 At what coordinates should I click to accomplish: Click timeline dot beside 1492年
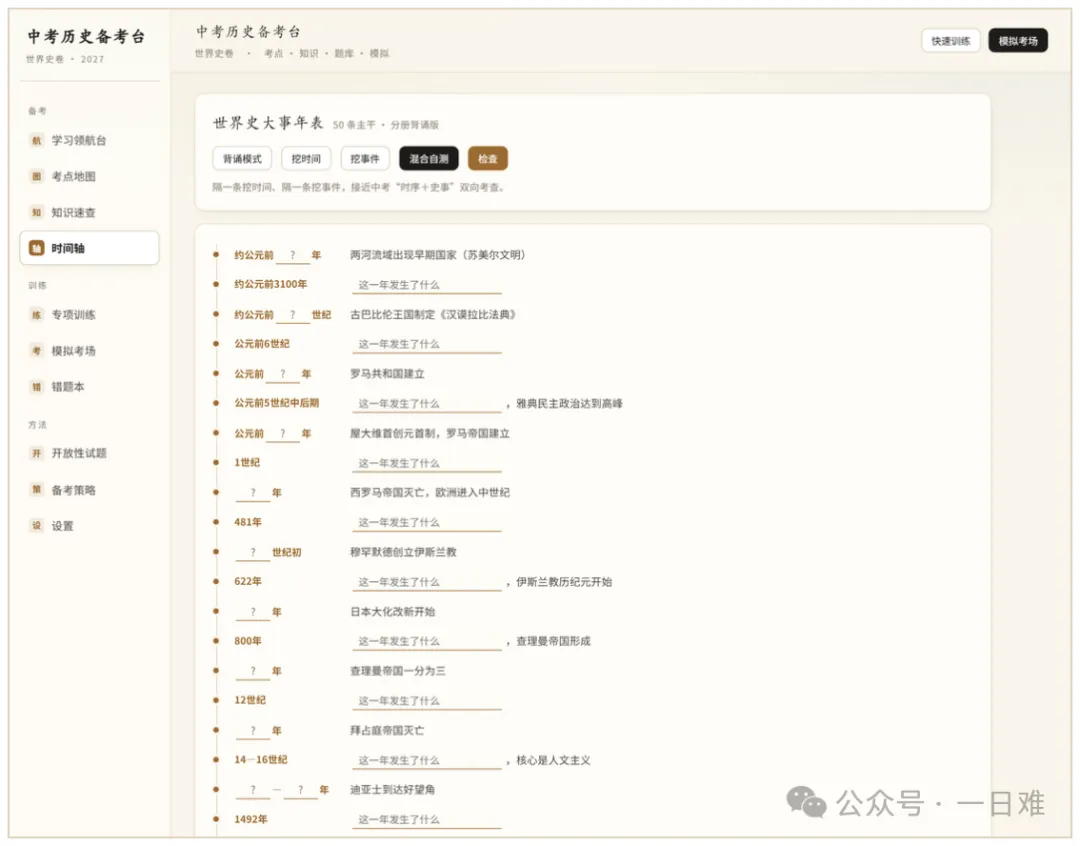click(216, 819)
